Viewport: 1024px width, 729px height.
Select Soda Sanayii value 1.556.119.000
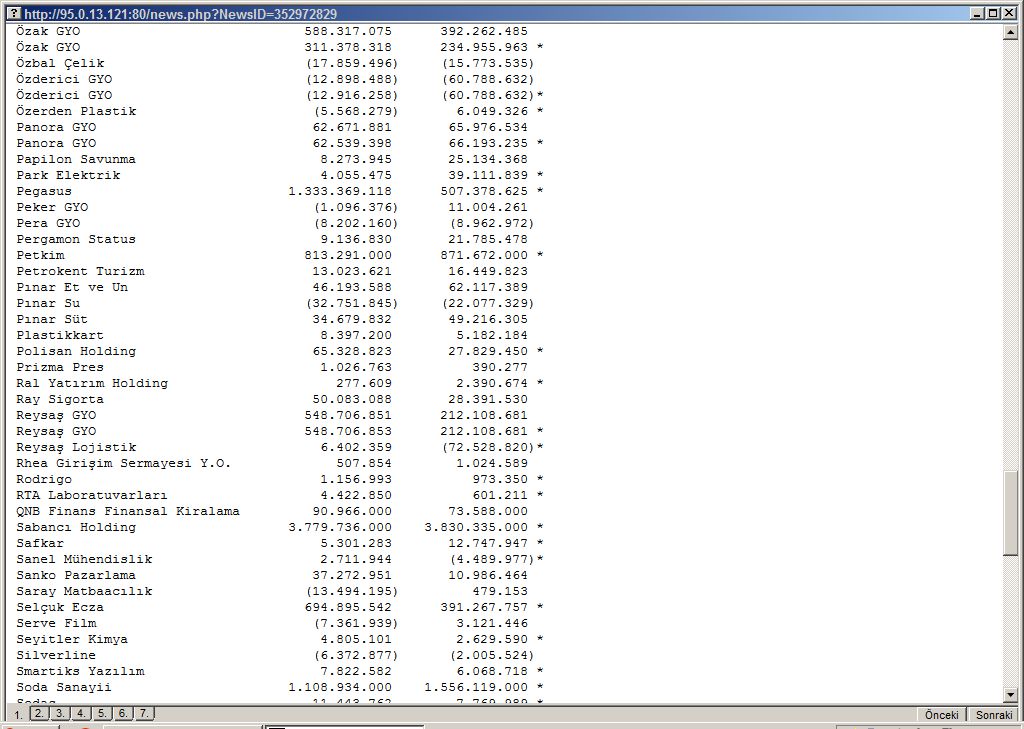tap(476, 687)
